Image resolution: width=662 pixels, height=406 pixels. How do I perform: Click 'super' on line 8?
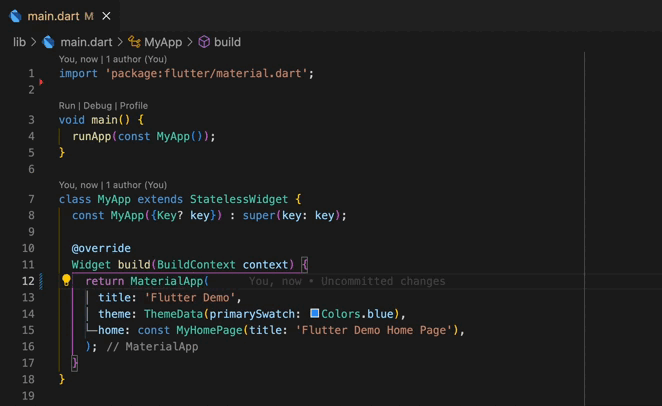pos(259,216)
